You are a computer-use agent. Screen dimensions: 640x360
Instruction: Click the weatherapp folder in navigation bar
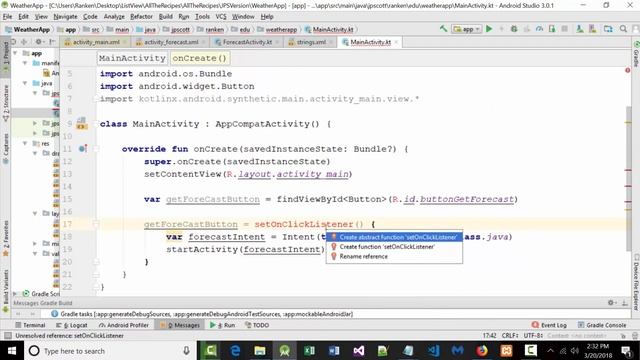coord(281,29)
